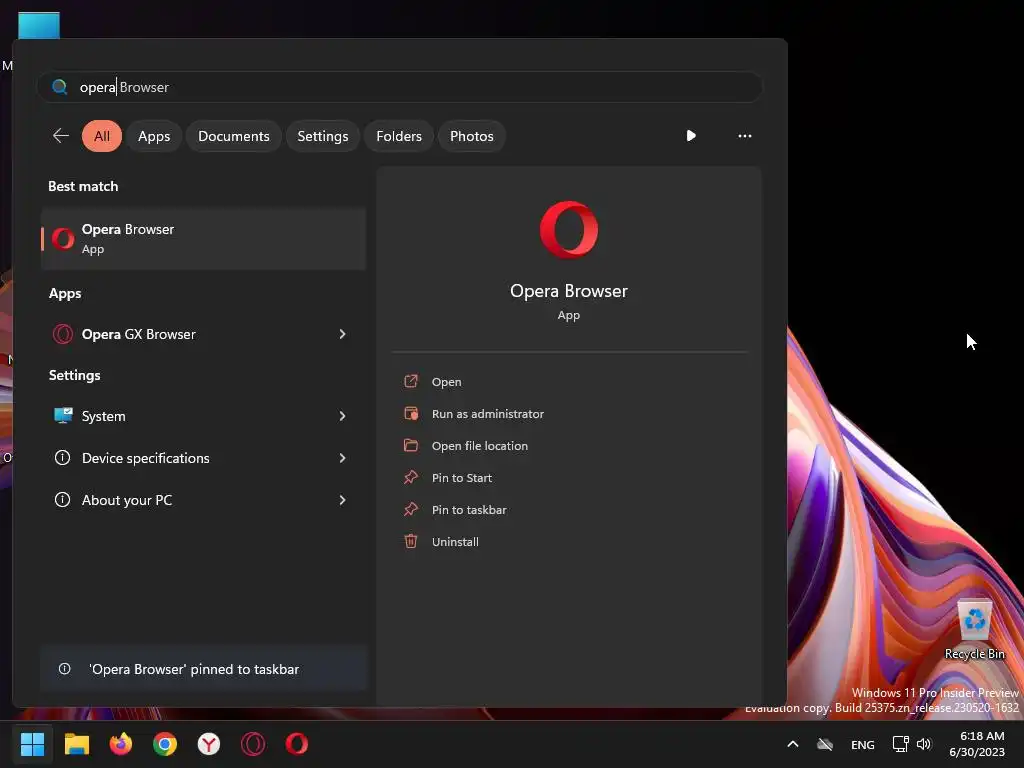Click the ENG language indicator
The image size is (1024, 768).
[863, 744]
